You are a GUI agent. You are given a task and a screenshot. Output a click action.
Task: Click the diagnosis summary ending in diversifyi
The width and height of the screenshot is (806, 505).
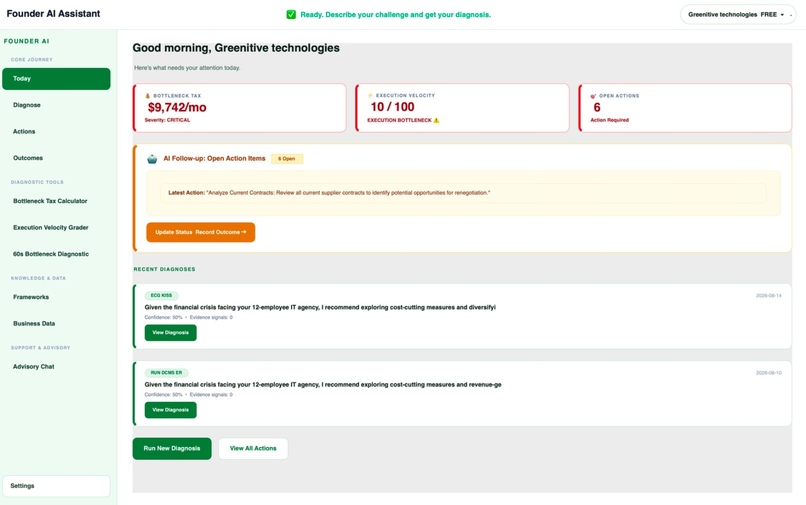[x=320, y=308]
